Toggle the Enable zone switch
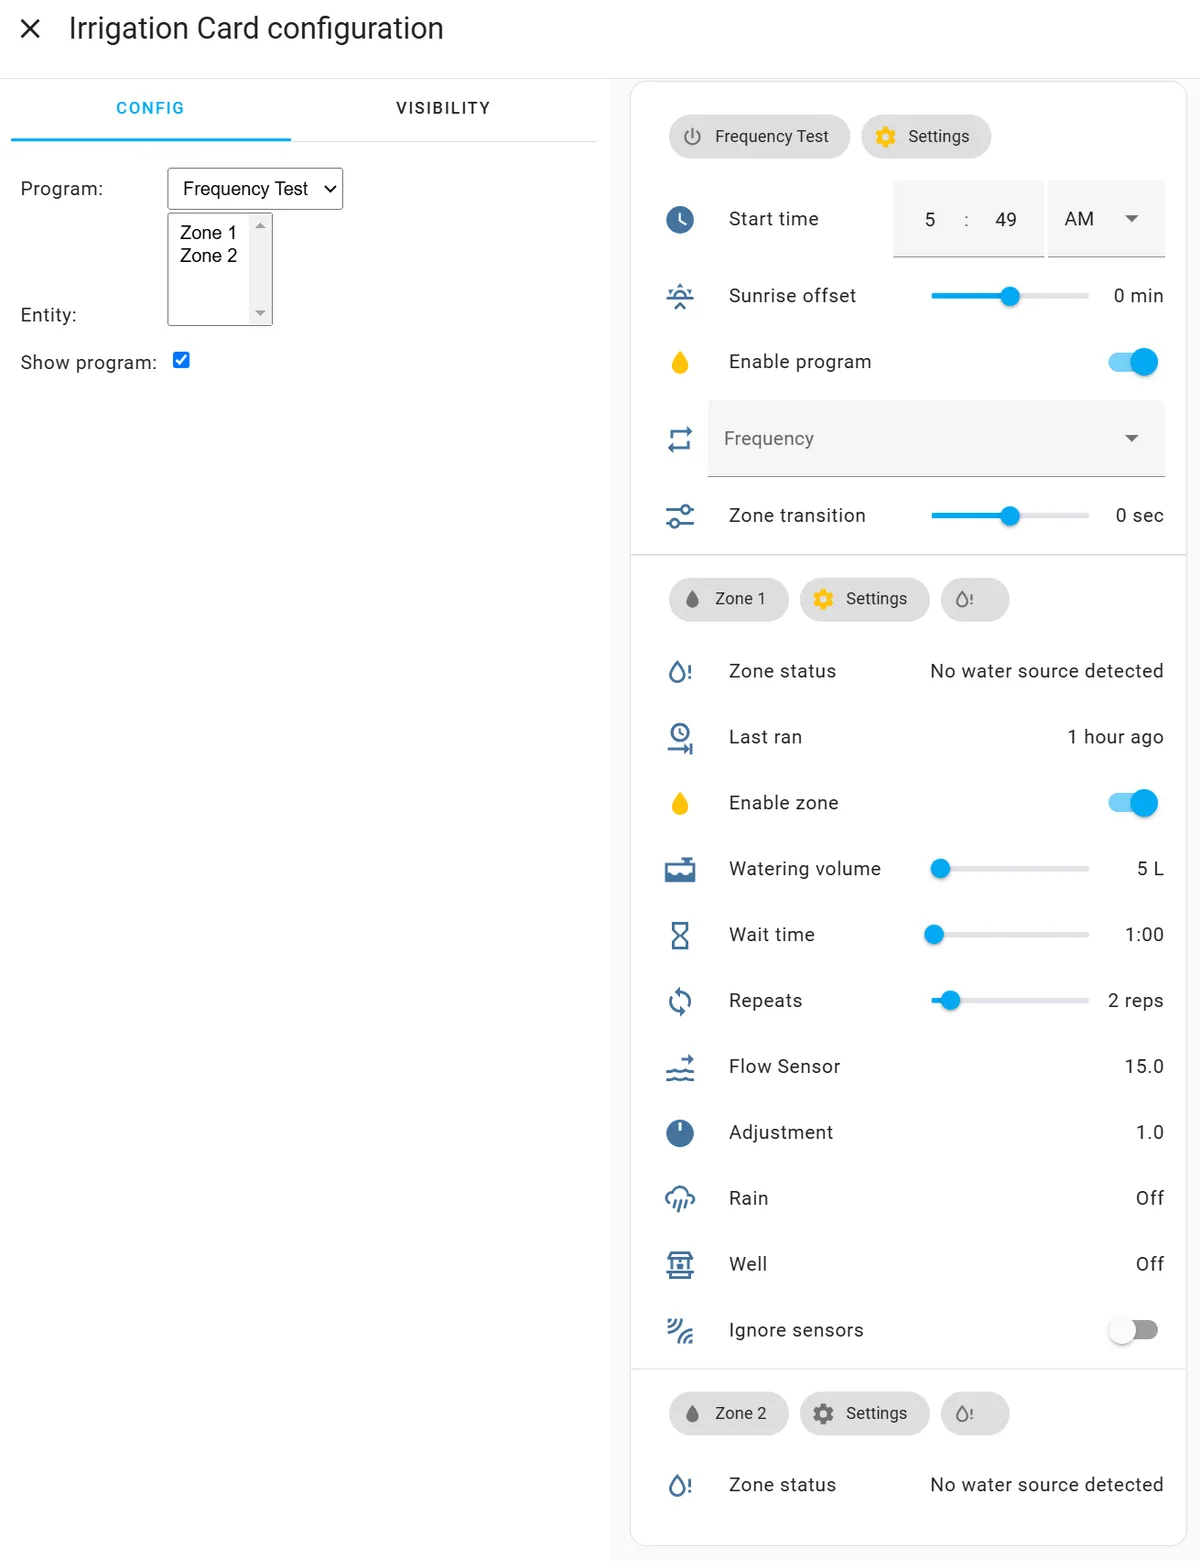 tap(1133, 803)
